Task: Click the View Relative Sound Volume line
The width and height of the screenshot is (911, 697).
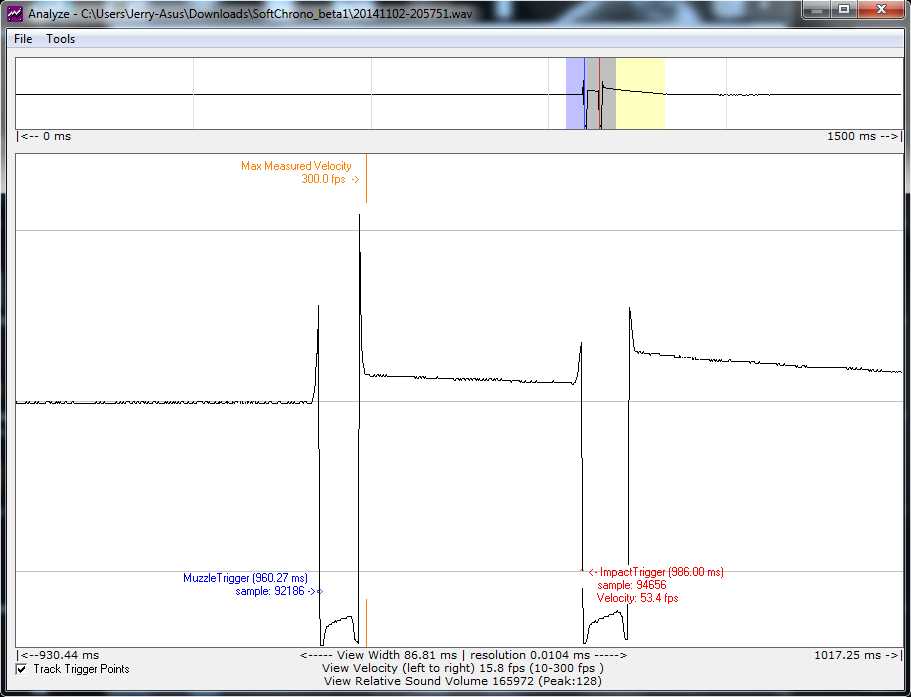Action: (x=463, y=681)
